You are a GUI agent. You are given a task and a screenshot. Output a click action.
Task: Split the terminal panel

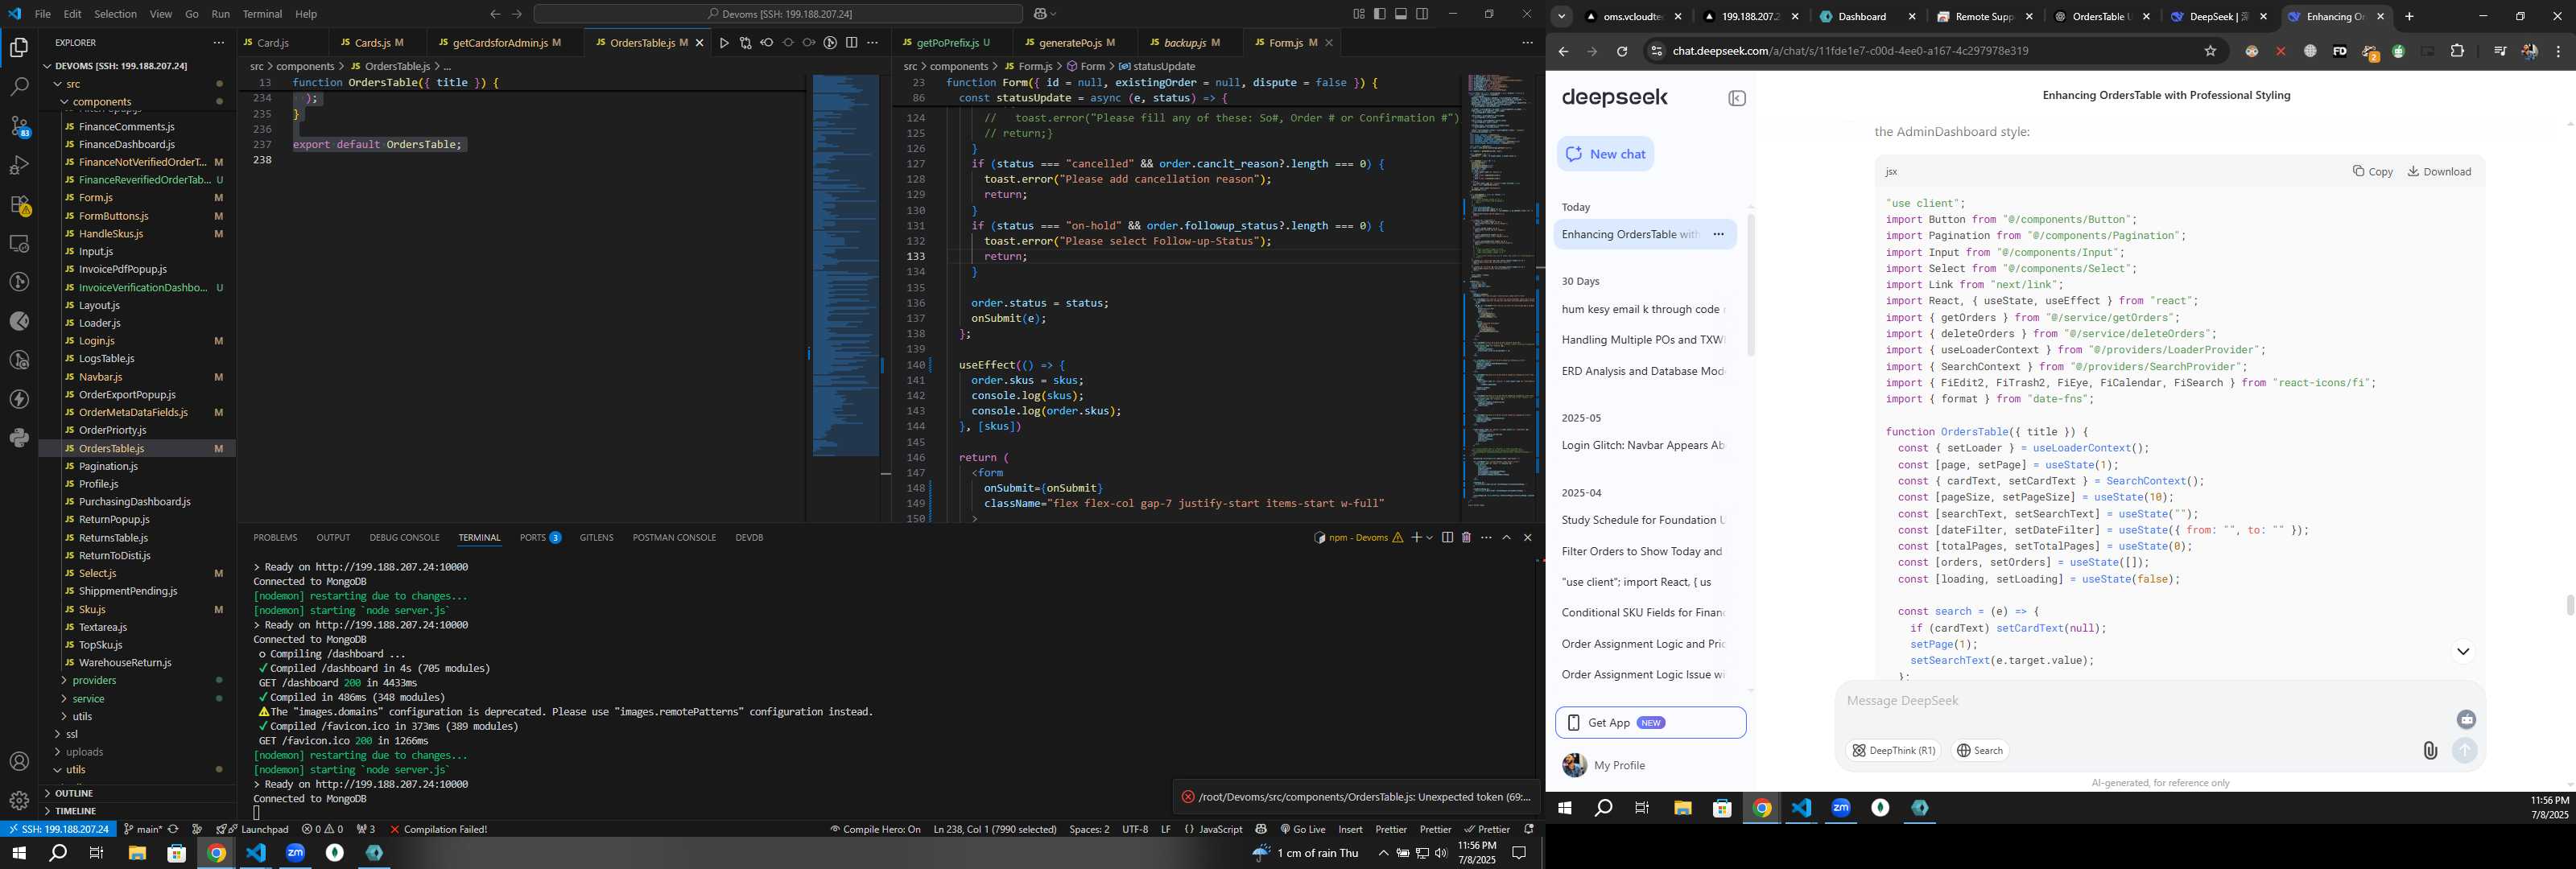pos(1447,538)
